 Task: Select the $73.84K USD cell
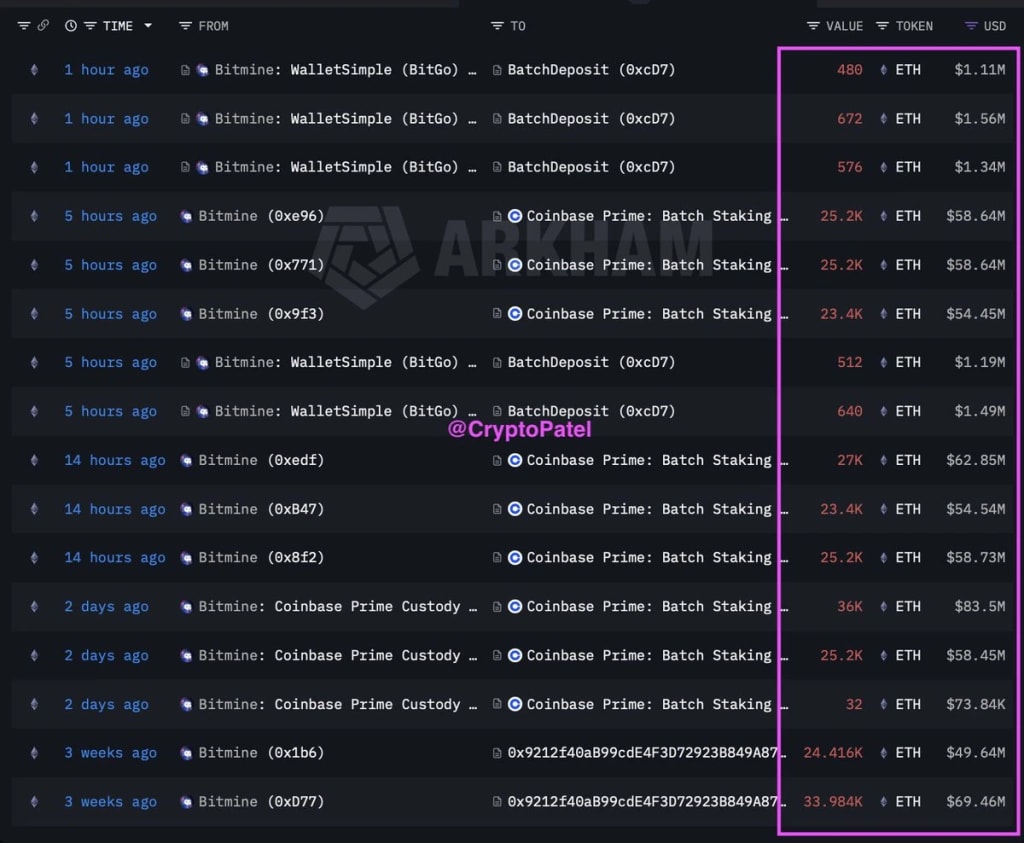tap(976, 705)
